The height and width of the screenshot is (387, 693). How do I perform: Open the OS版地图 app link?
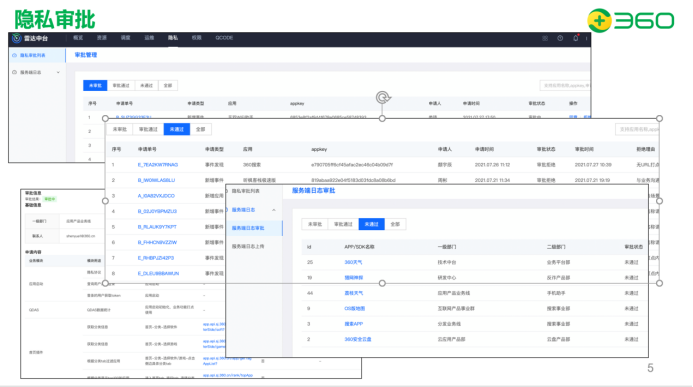pyautogui.click(x=354, y=309)
